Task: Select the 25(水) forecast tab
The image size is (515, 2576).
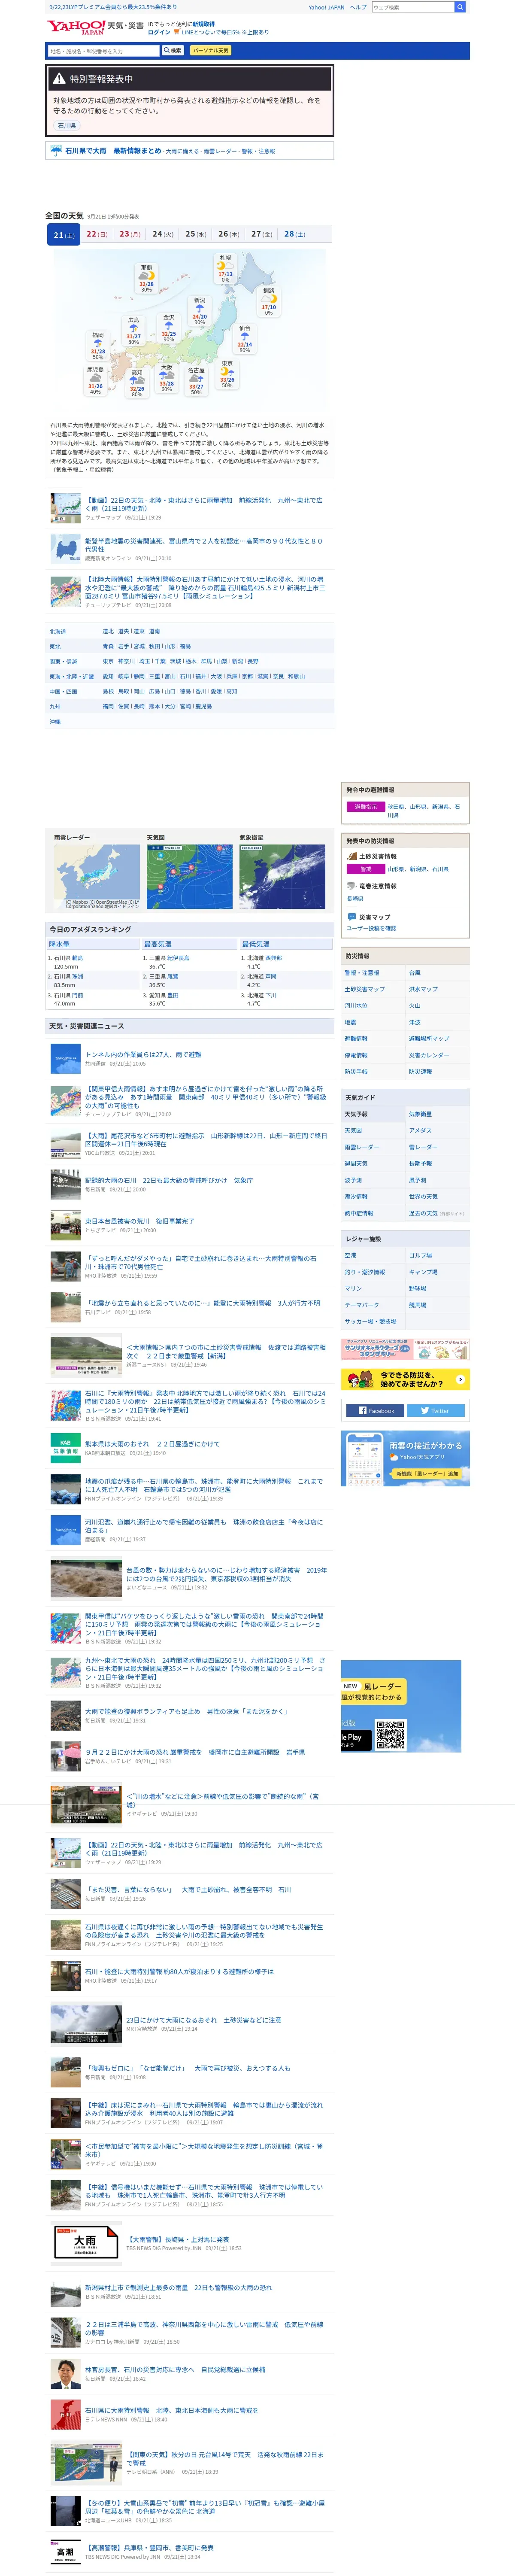Action: coord(196,234)
